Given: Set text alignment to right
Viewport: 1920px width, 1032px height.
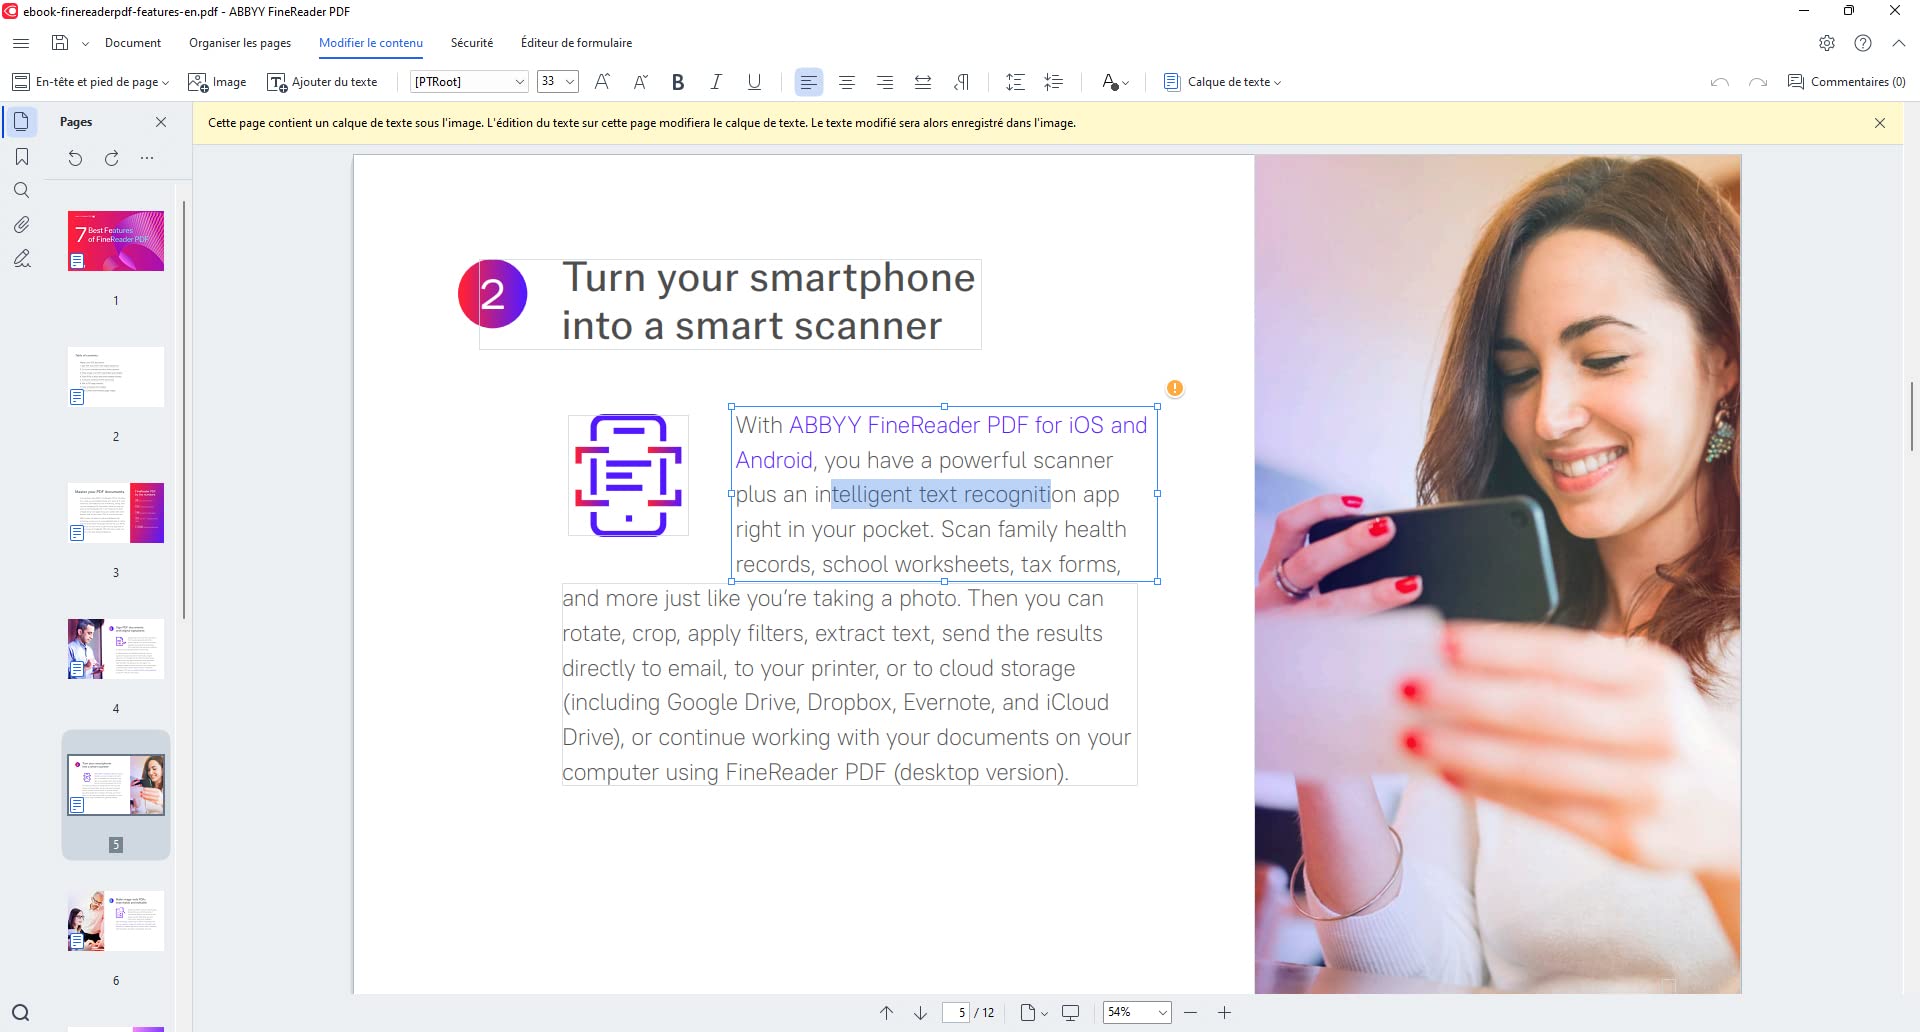Looking at the screenshot, I should tap(885, 82).
